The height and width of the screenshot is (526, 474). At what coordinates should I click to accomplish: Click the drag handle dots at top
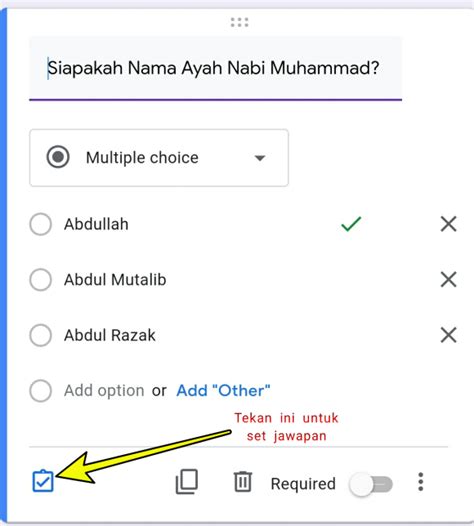click(240, 22)
